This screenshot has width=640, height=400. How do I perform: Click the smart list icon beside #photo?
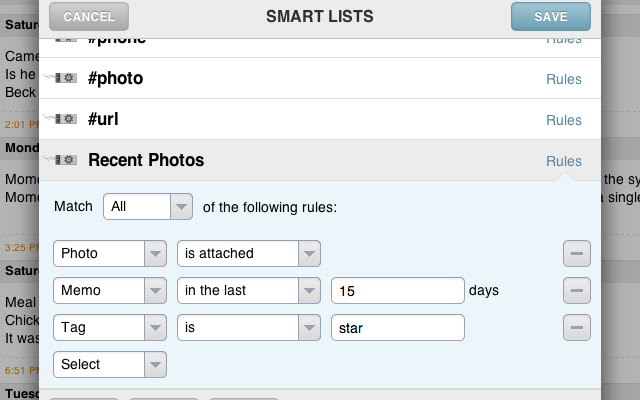click(x=66, y=78)
